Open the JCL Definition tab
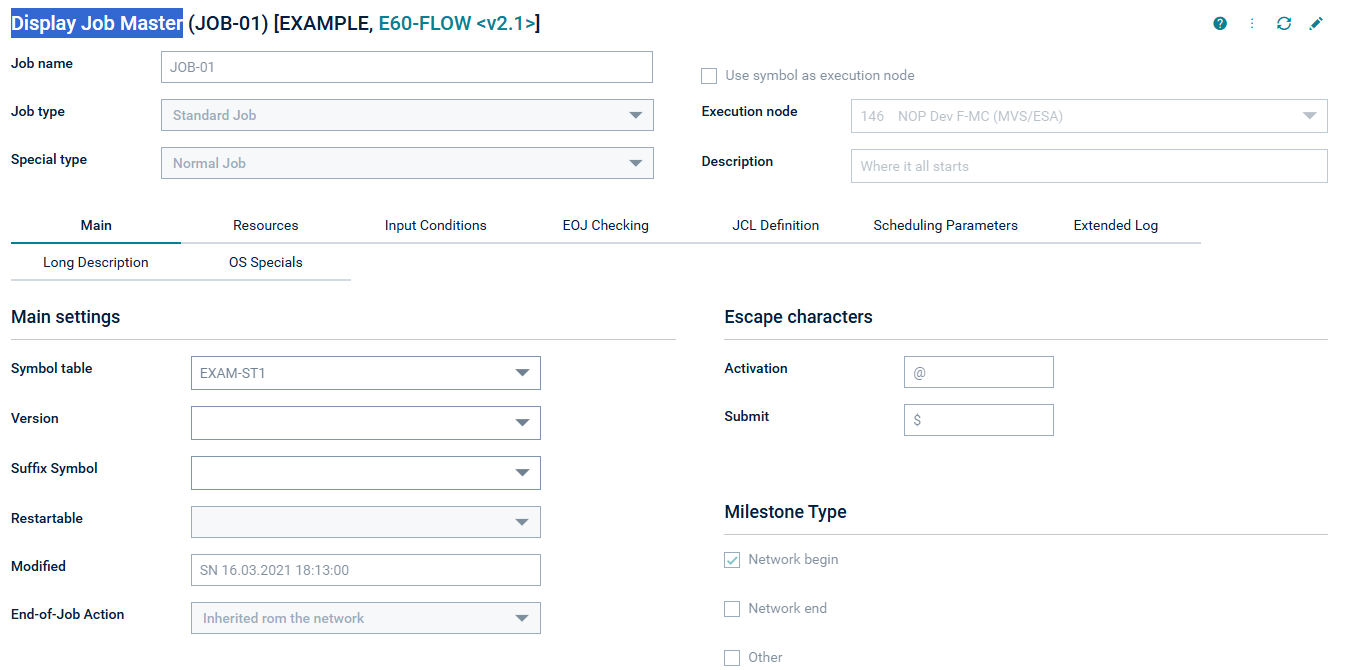The height and width of the screenshot is (670, 1345). click(776, 225)
